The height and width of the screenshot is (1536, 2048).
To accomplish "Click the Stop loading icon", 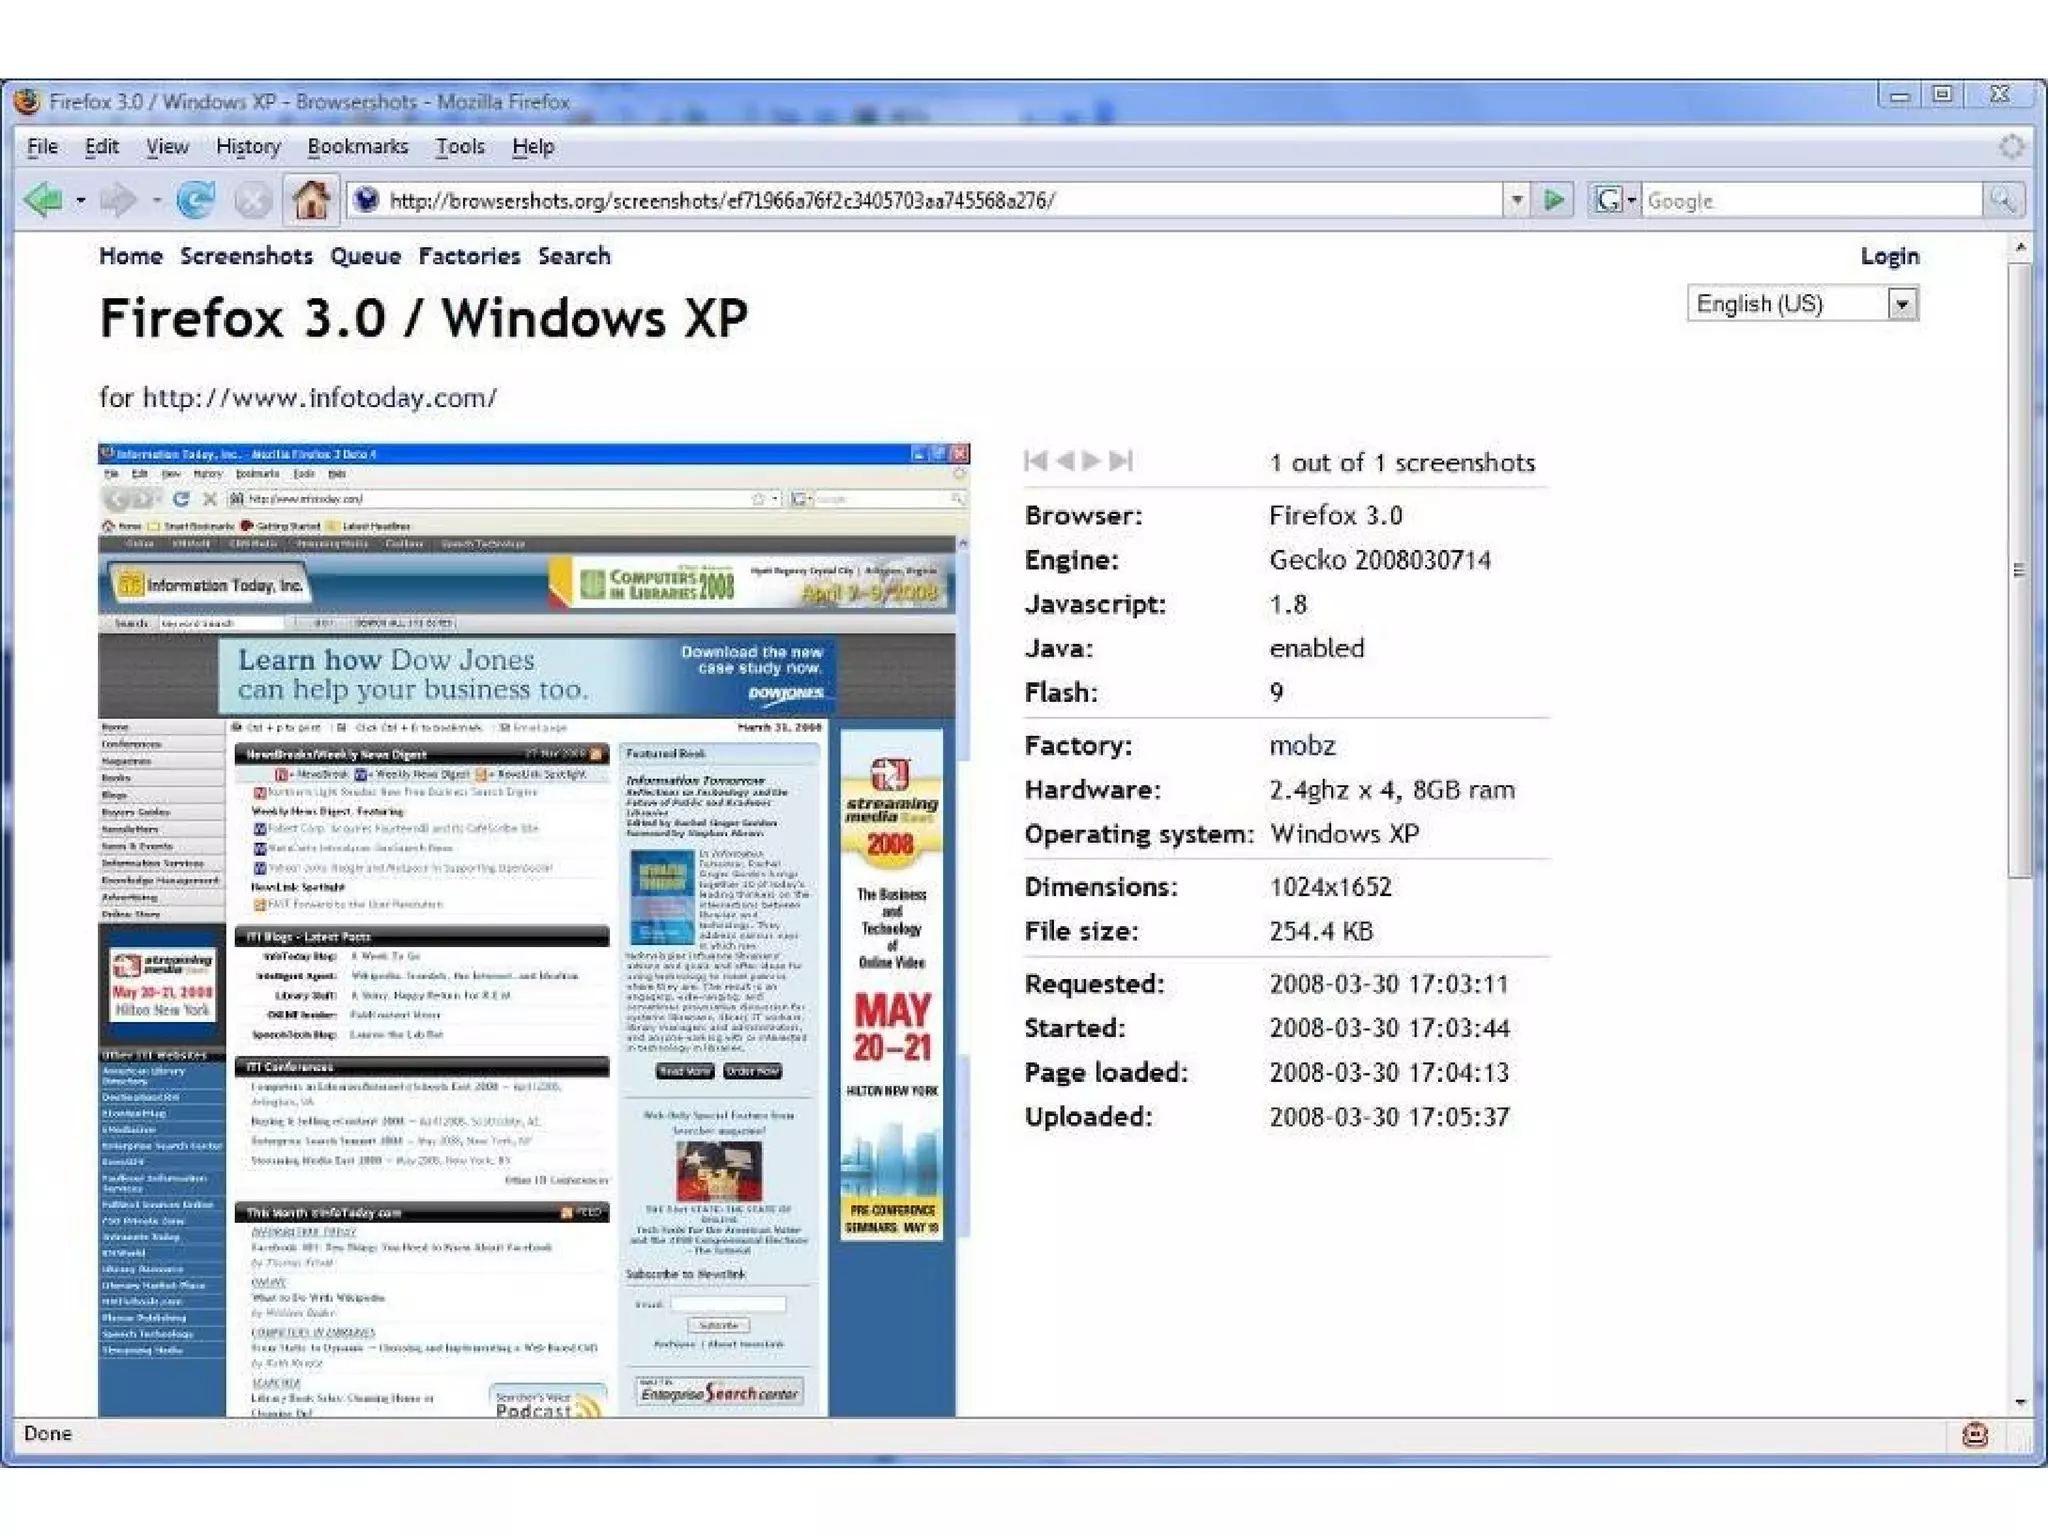I will 252,200.
